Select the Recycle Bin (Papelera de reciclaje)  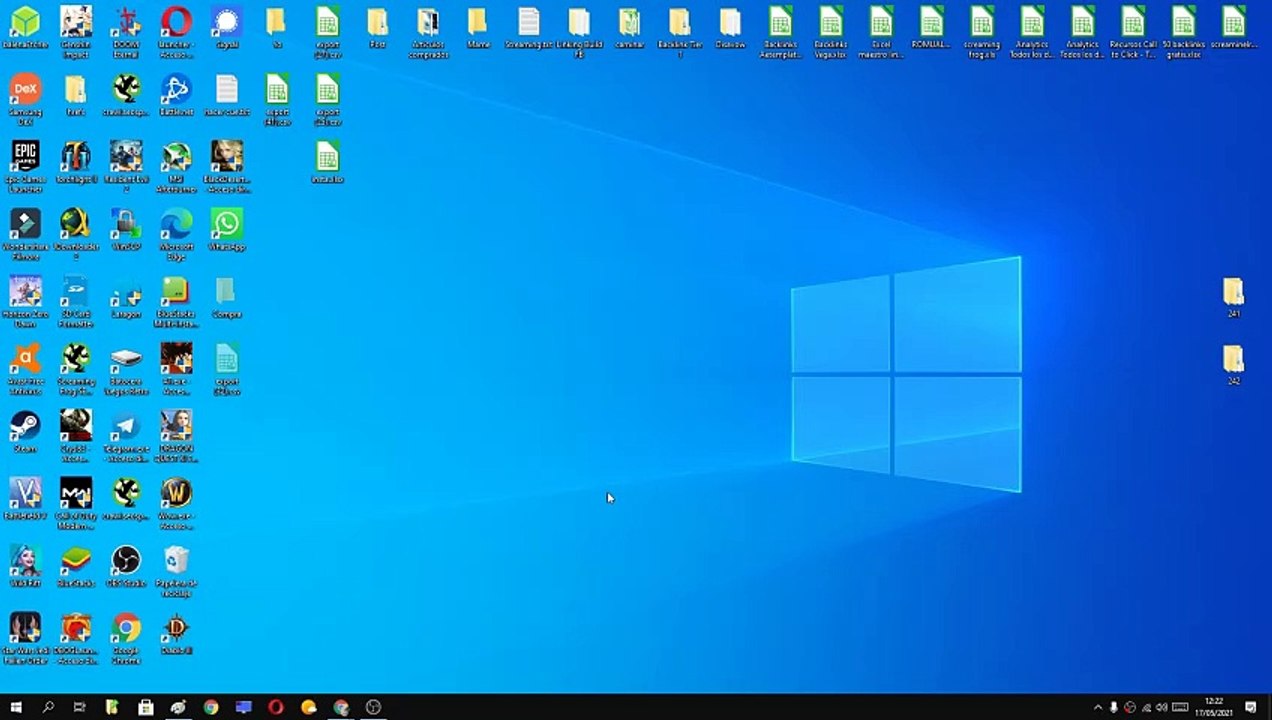coord(177,570)
